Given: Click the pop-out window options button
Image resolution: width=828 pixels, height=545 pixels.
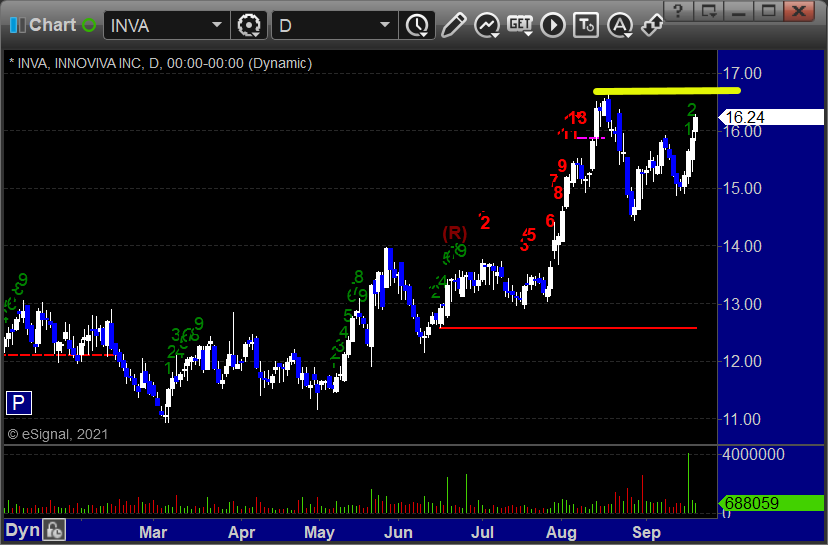Looking at the screenshot, I should tap(708, 11).
